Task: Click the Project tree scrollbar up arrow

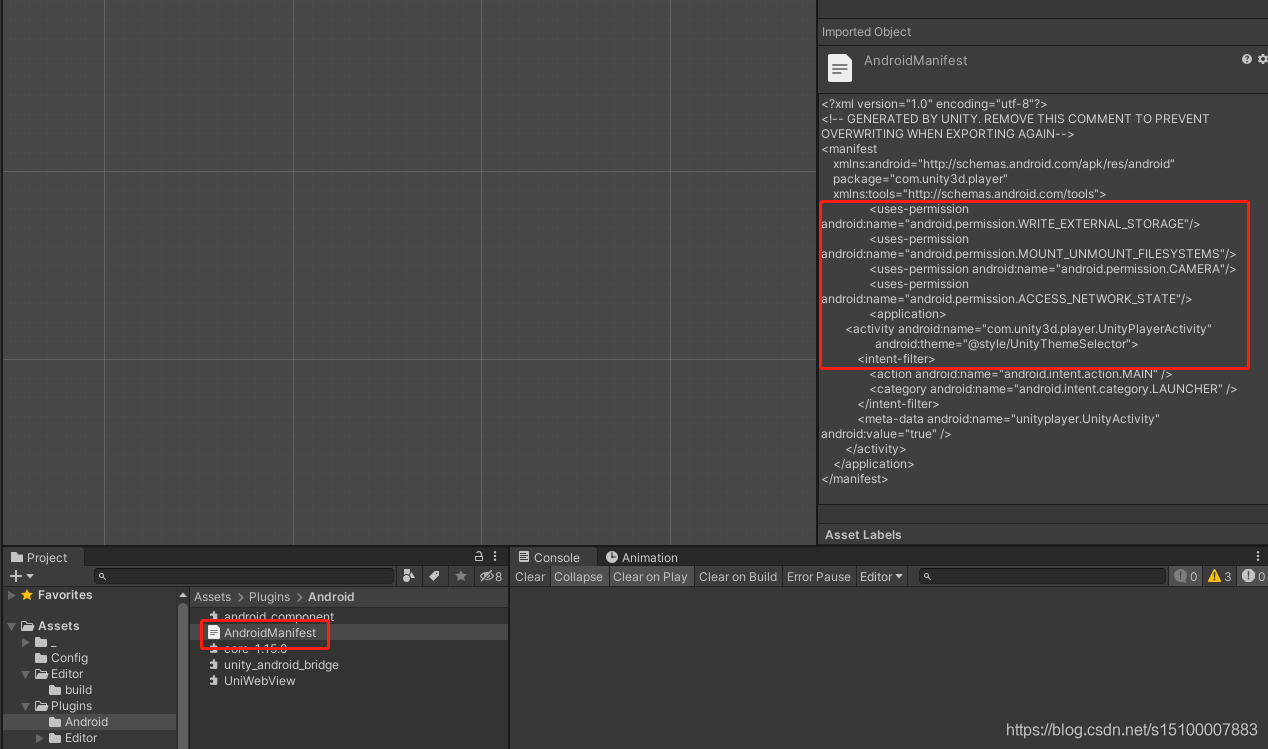Action: pyautogui.click(x=183, y=593)
